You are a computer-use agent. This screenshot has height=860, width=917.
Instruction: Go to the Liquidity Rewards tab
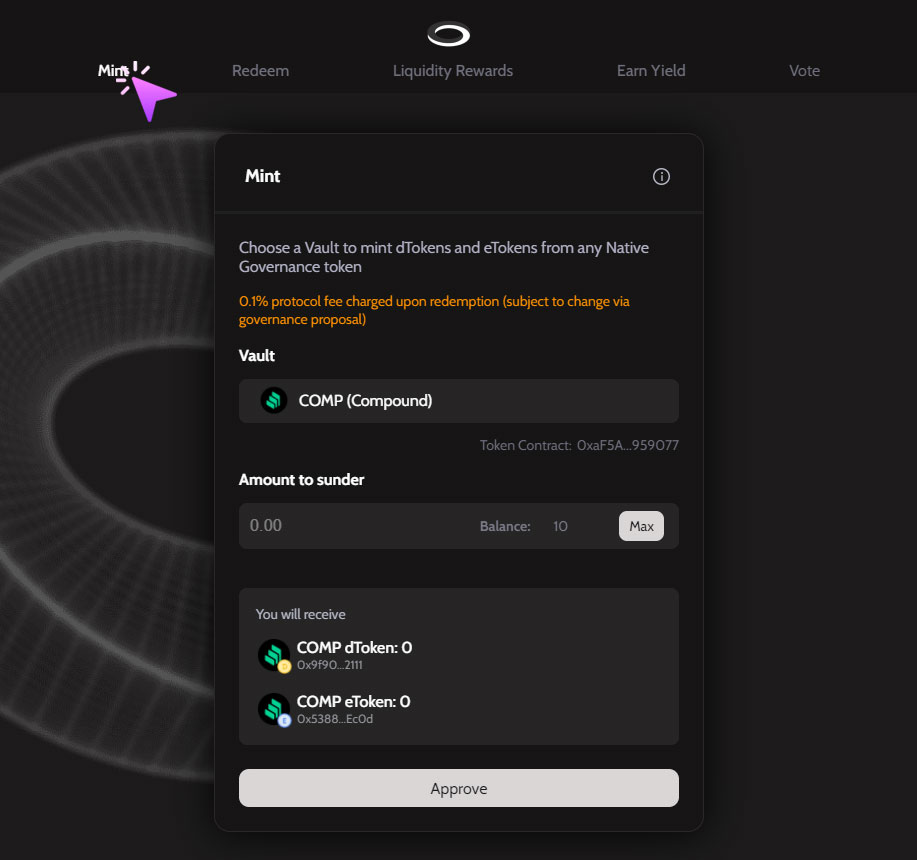(x=453, y=71)
